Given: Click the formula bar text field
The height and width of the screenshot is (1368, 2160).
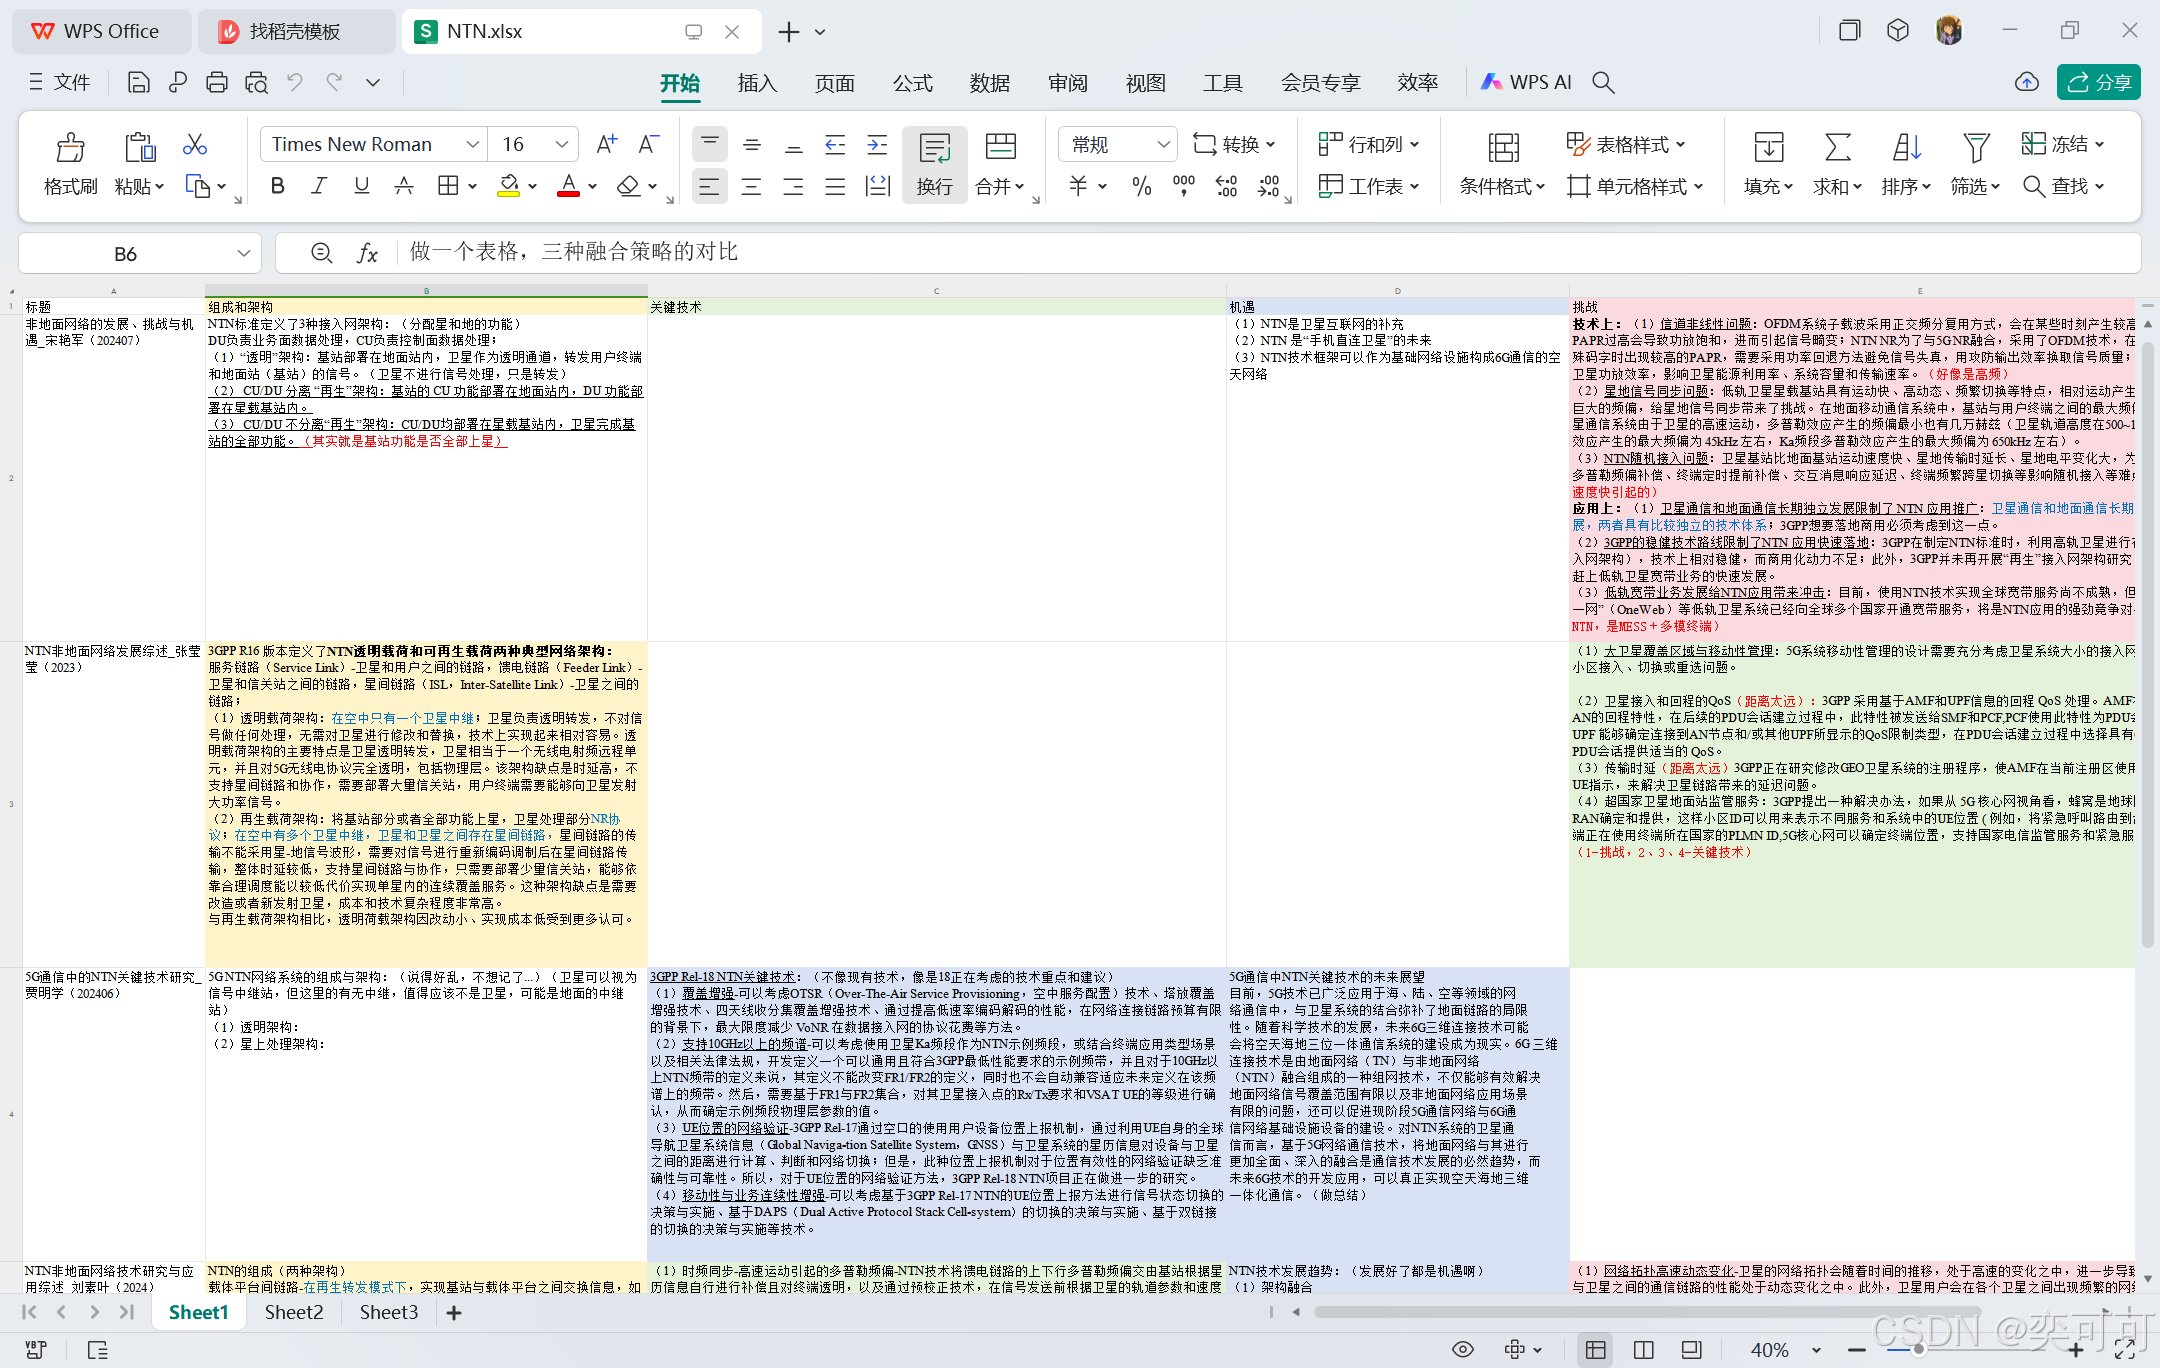Looking at the screenshot, I should [1200, 253].
